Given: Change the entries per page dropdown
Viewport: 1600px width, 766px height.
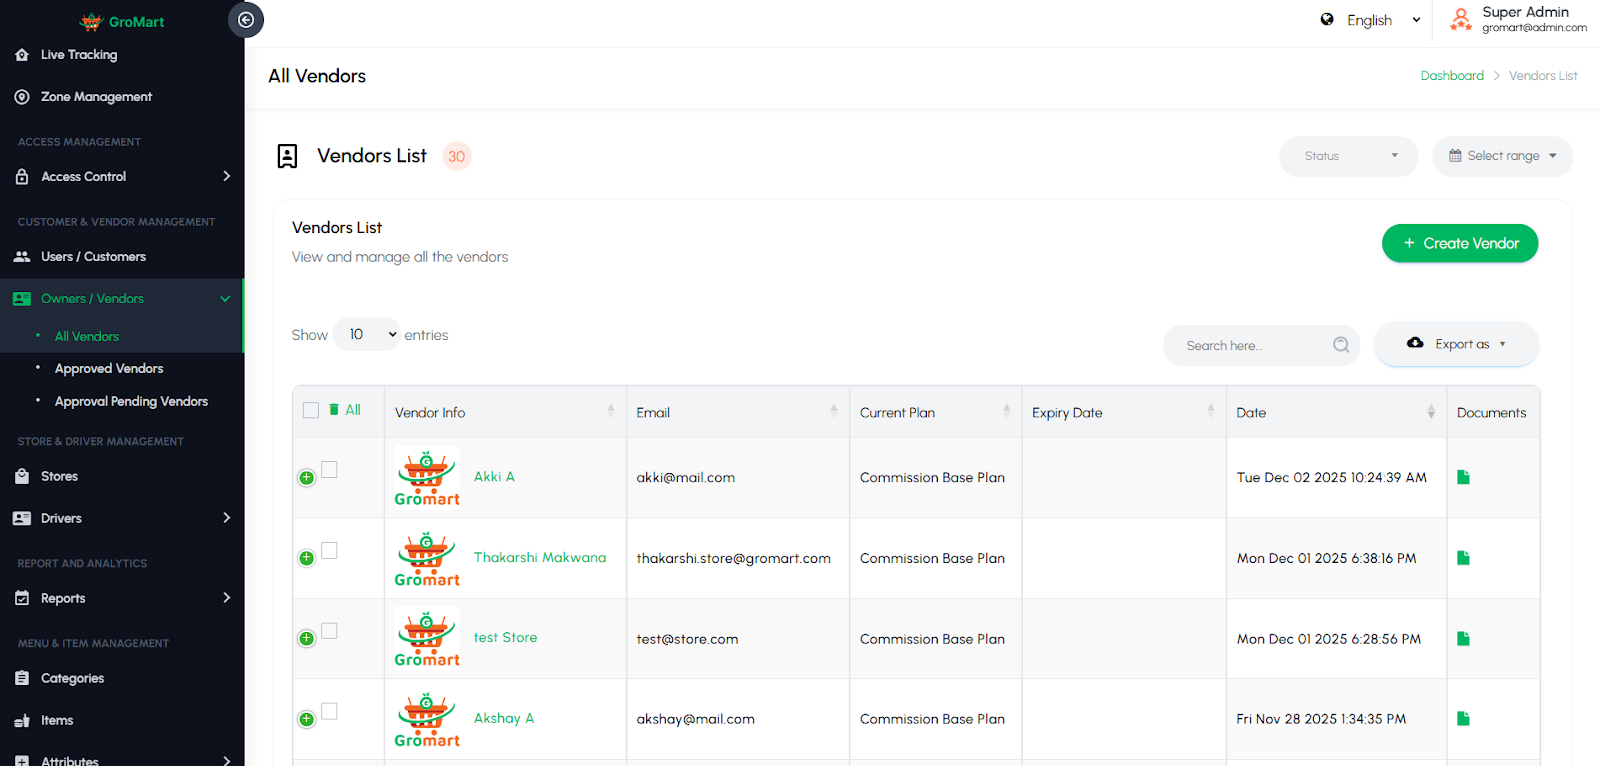Looking at the screenshot, I should pyautogui.click(x=367, y=335).
